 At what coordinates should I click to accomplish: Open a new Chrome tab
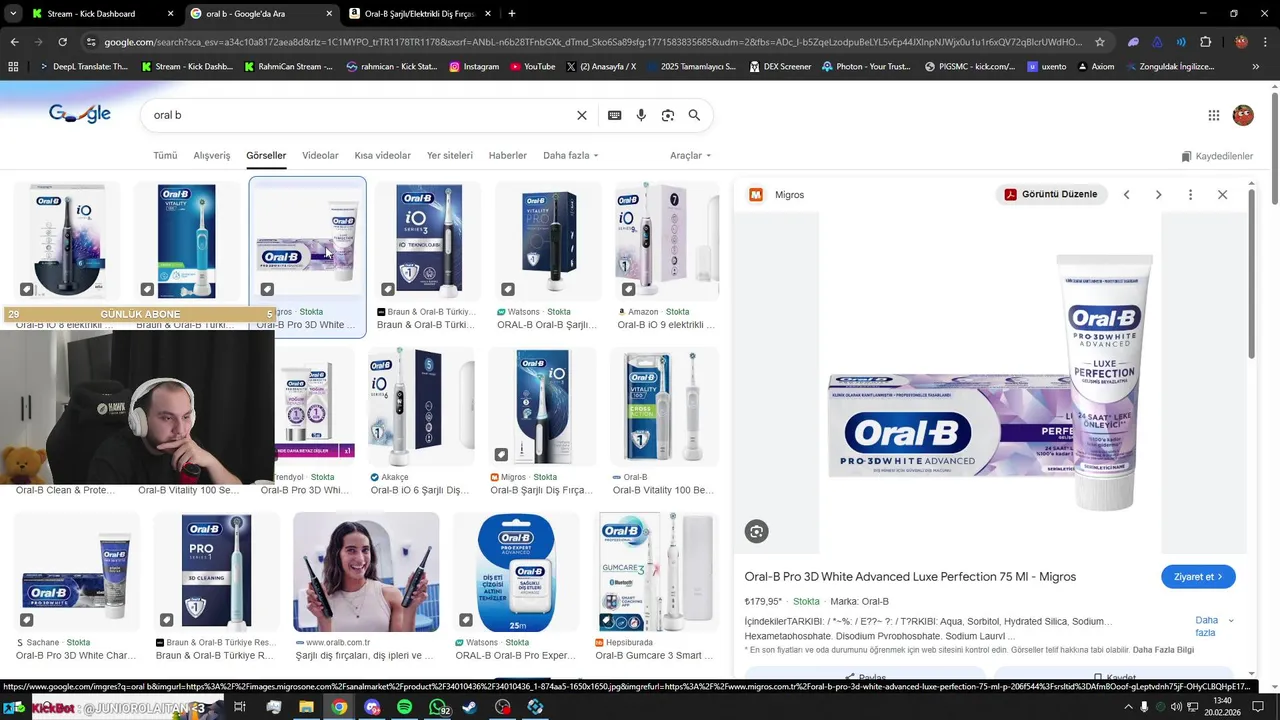[512, 14]
